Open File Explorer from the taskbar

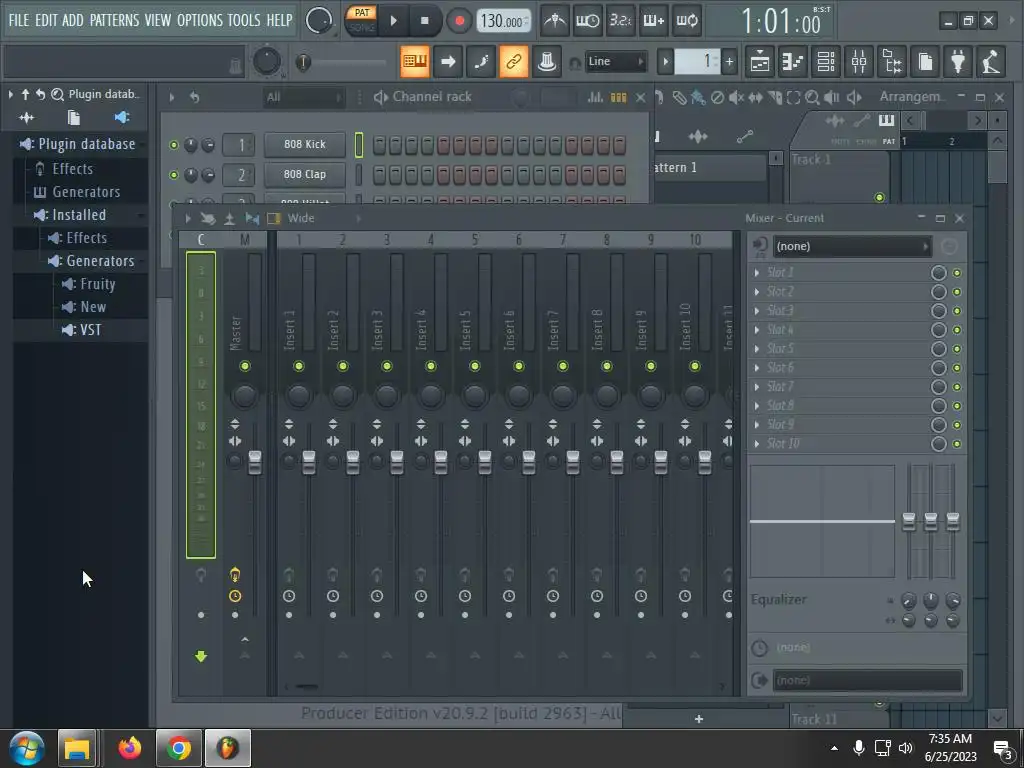(x=77, y=748)
